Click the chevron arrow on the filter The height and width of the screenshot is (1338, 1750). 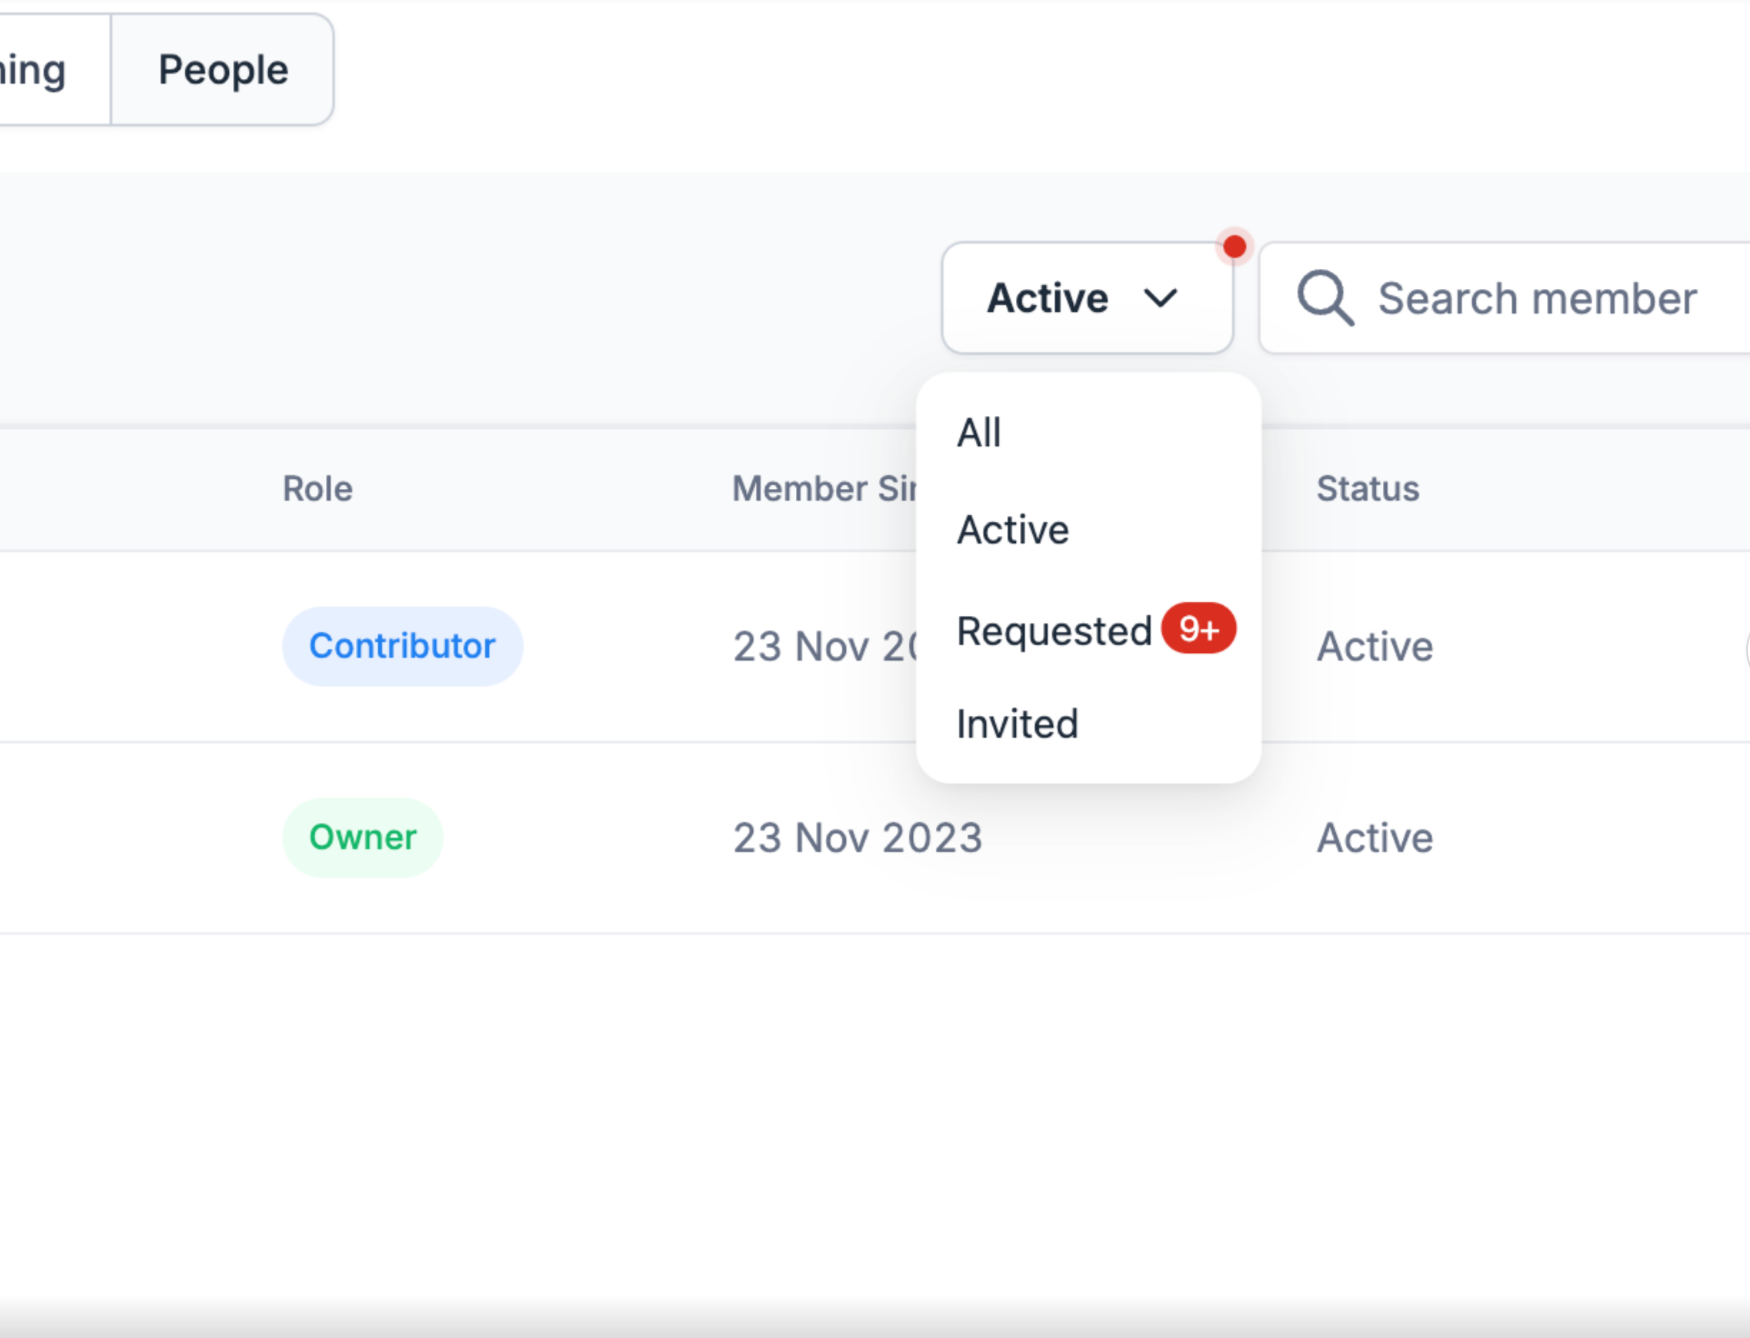click(1160, 298)
